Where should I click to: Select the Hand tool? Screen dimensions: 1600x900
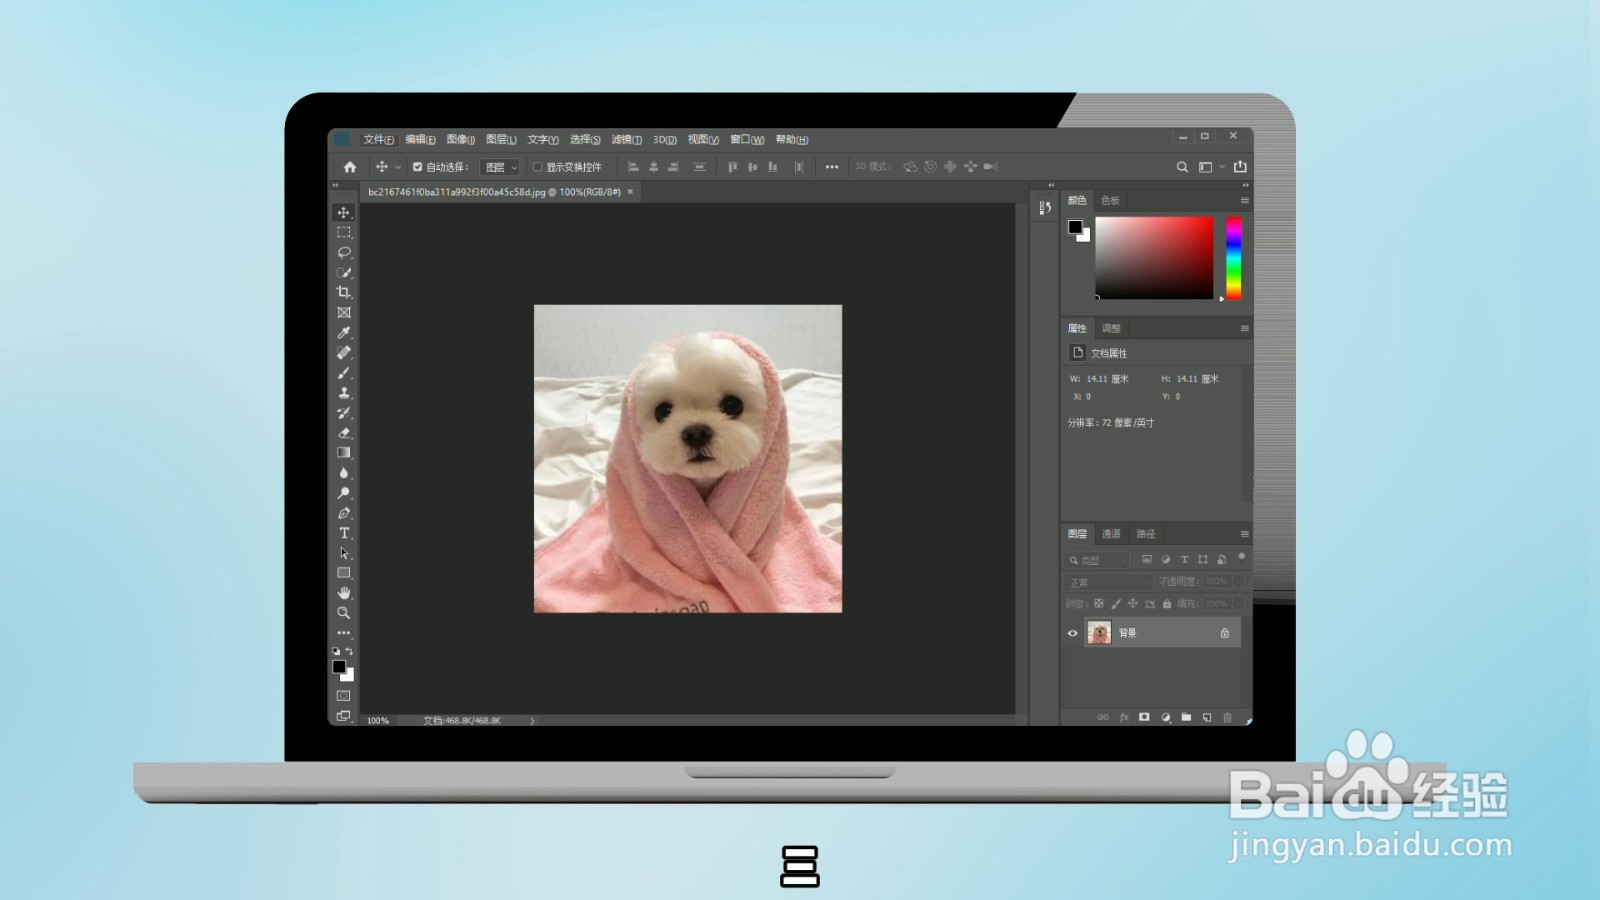click(x=344, y=593)
